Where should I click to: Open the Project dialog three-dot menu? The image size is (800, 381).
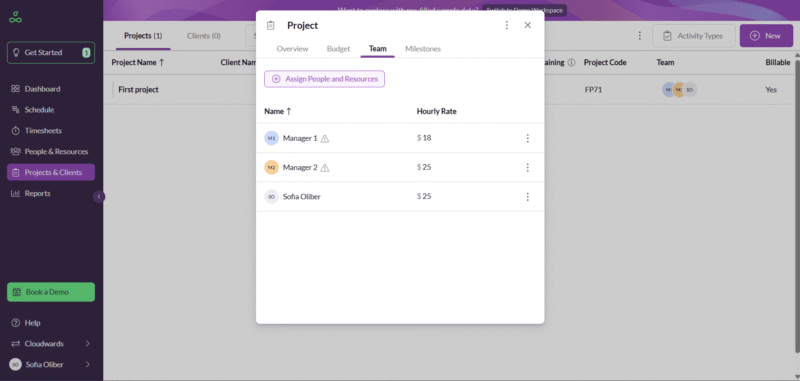tap(507, 25)
